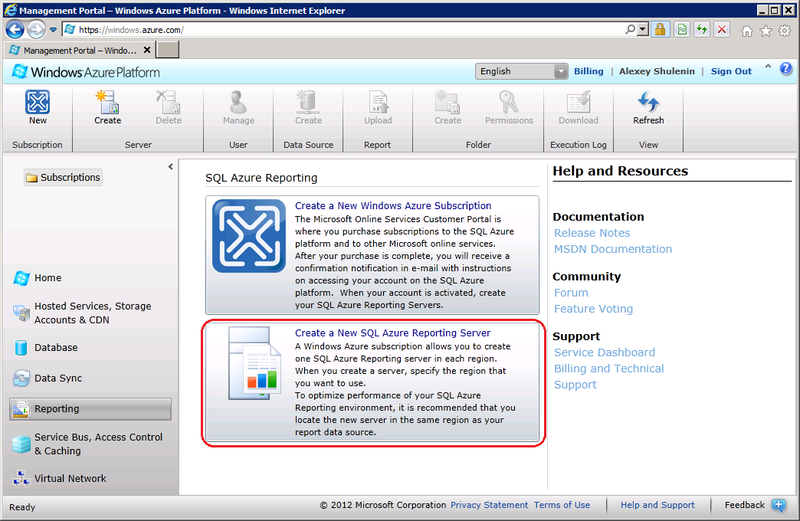Open browser Home icon

pos(747,31)
